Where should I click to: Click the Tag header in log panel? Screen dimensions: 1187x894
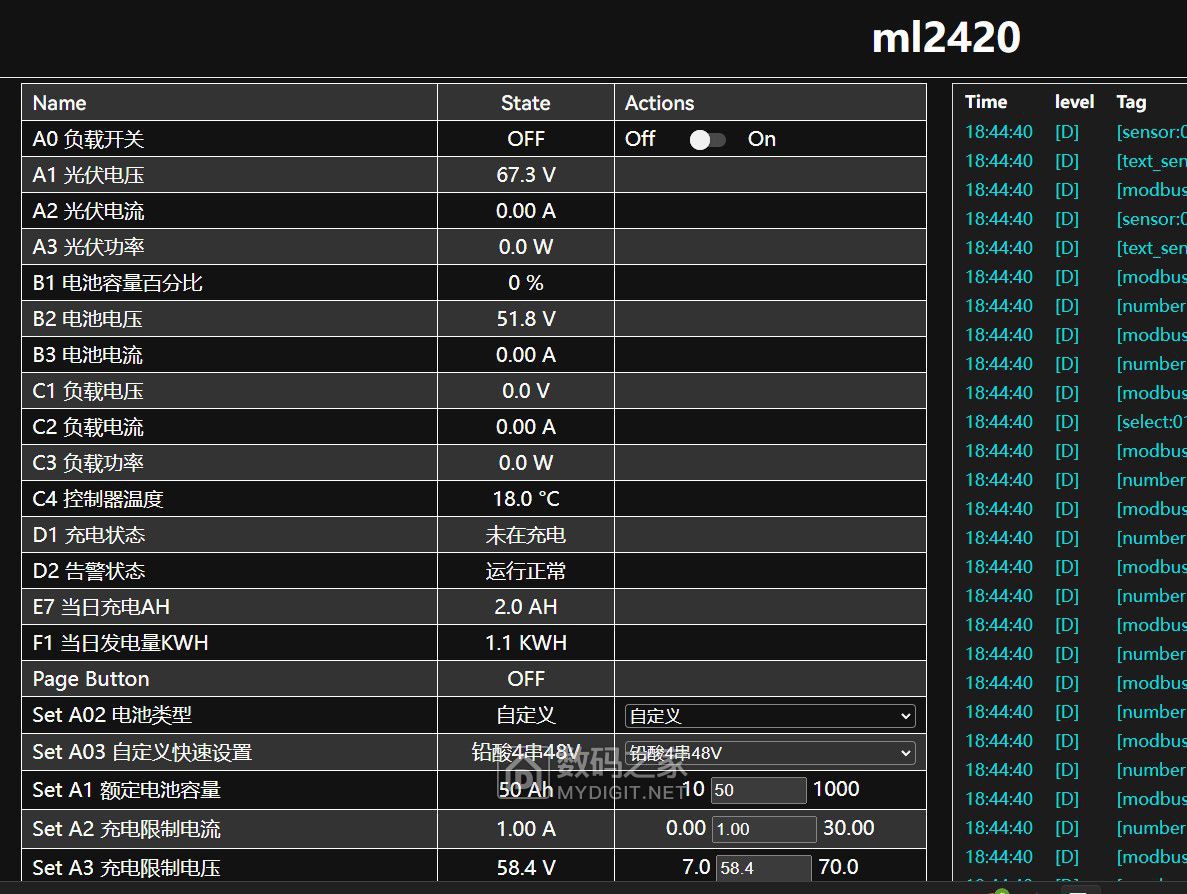1131,102
